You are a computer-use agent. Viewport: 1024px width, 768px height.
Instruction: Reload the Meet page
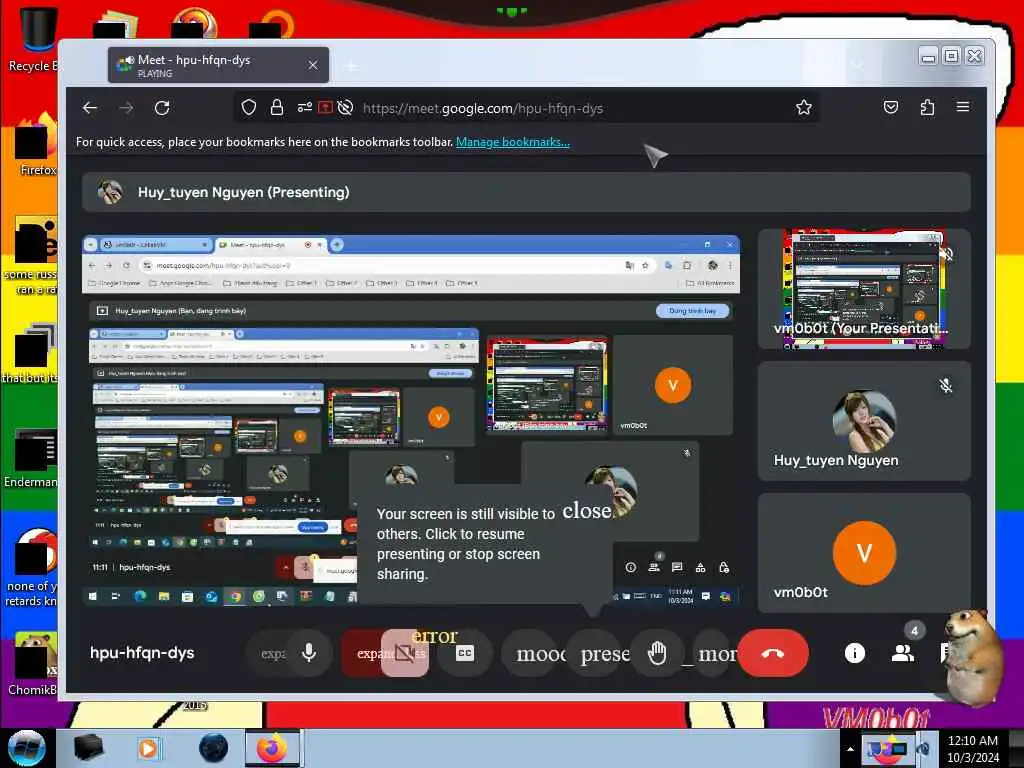point(162,108)
